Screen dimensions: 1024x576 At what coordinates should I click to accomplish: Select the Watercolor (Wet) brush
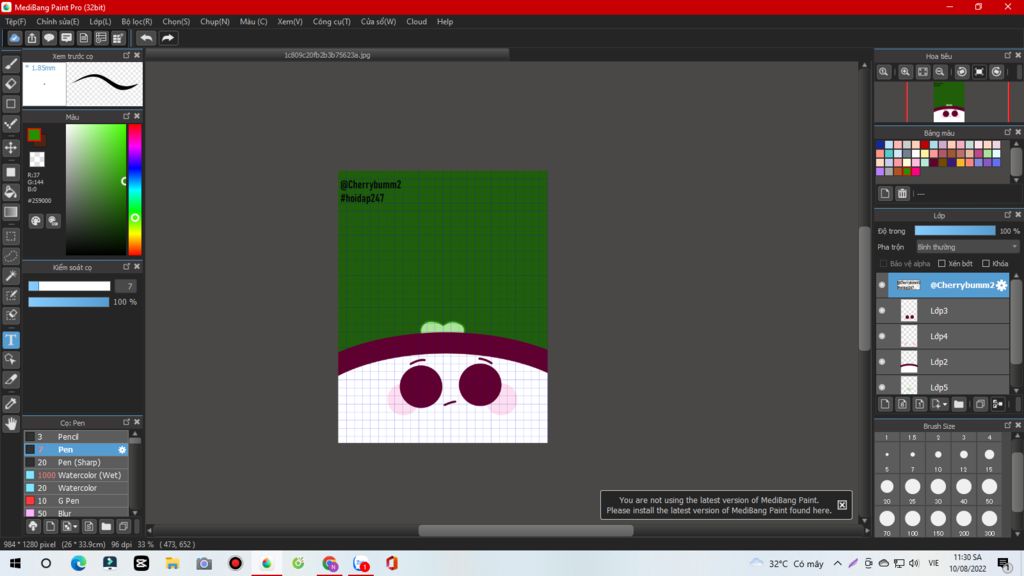pos(76,475)
